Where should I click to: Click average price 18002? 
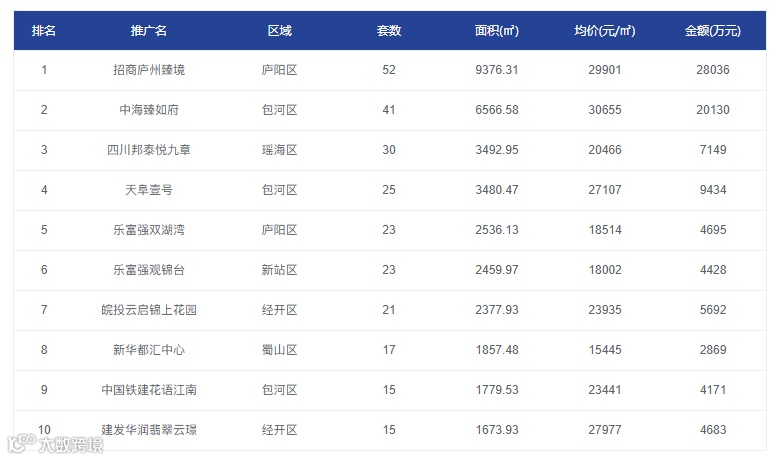tap(605, 270)
